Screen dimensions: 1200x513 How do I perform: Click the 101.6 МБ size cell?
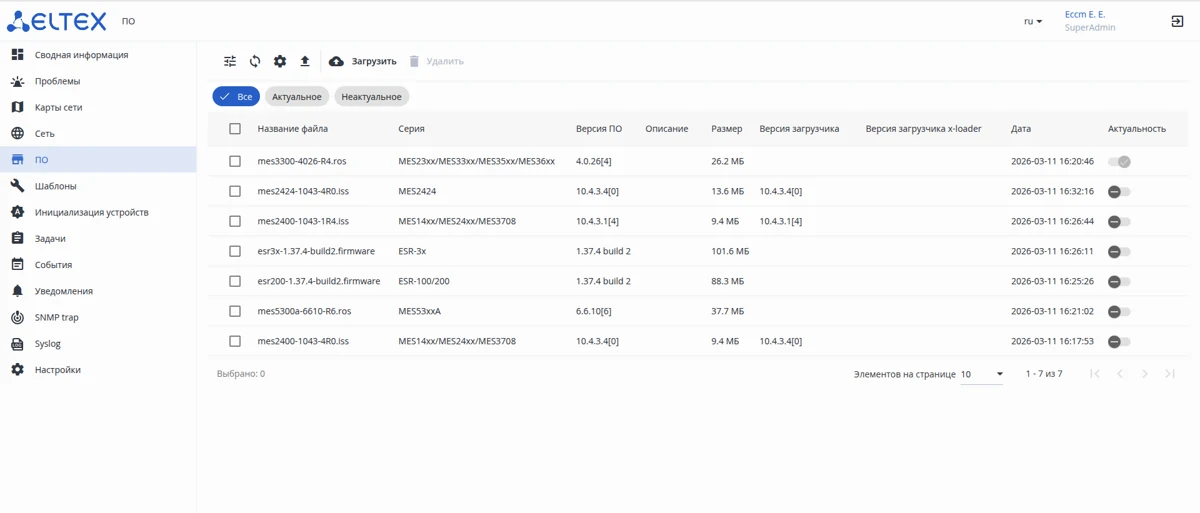tap(730, 251)
